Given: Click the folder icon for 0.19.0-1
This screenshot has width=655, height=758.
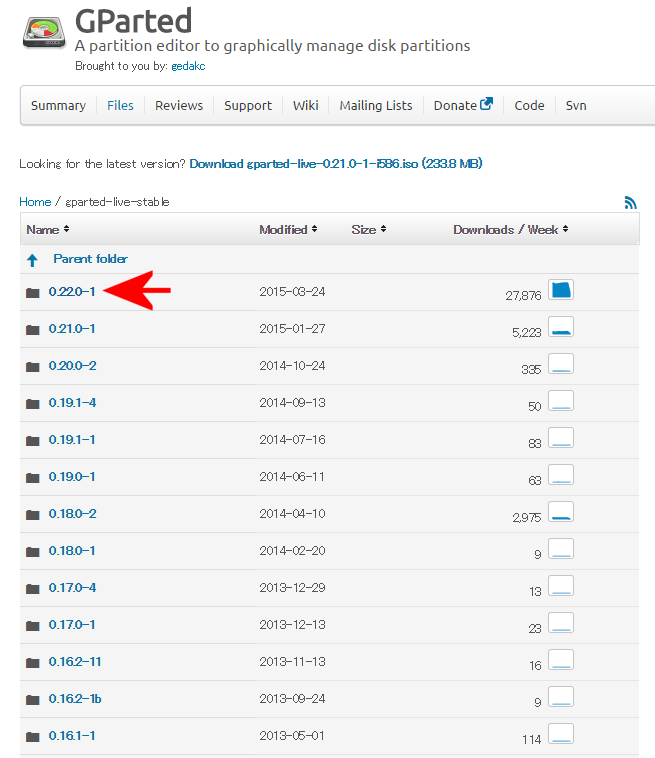Looking at the screenshot, I should coord(32,478).
